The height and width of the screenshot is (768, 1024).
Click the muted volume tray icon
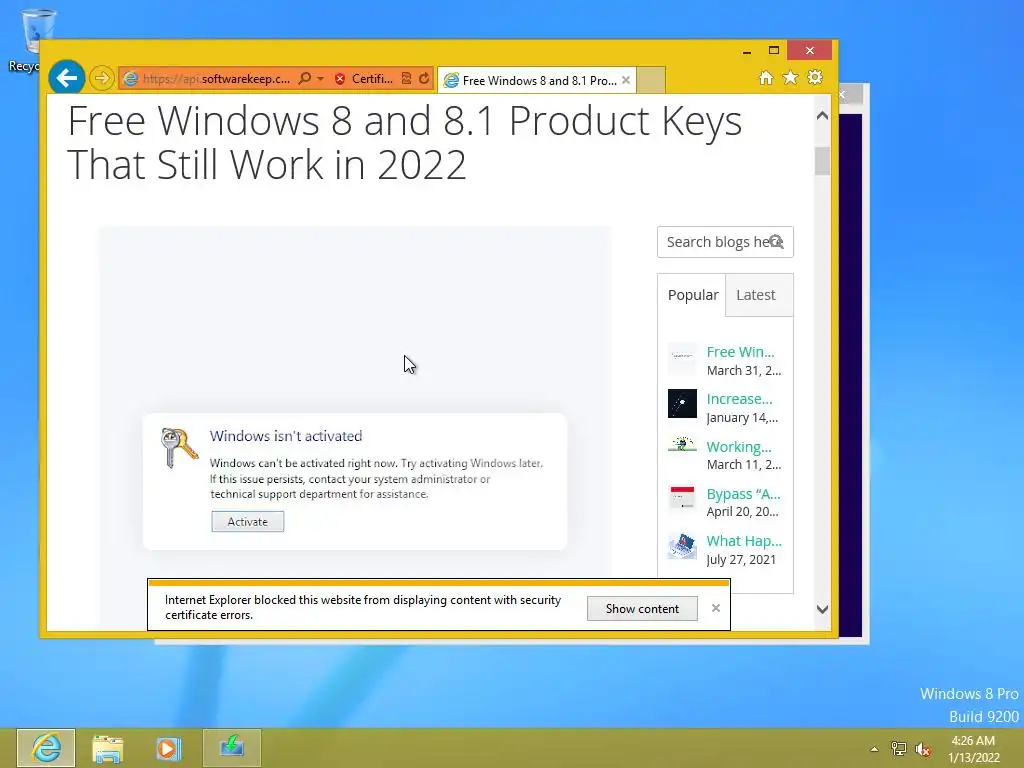coord(923,749)
